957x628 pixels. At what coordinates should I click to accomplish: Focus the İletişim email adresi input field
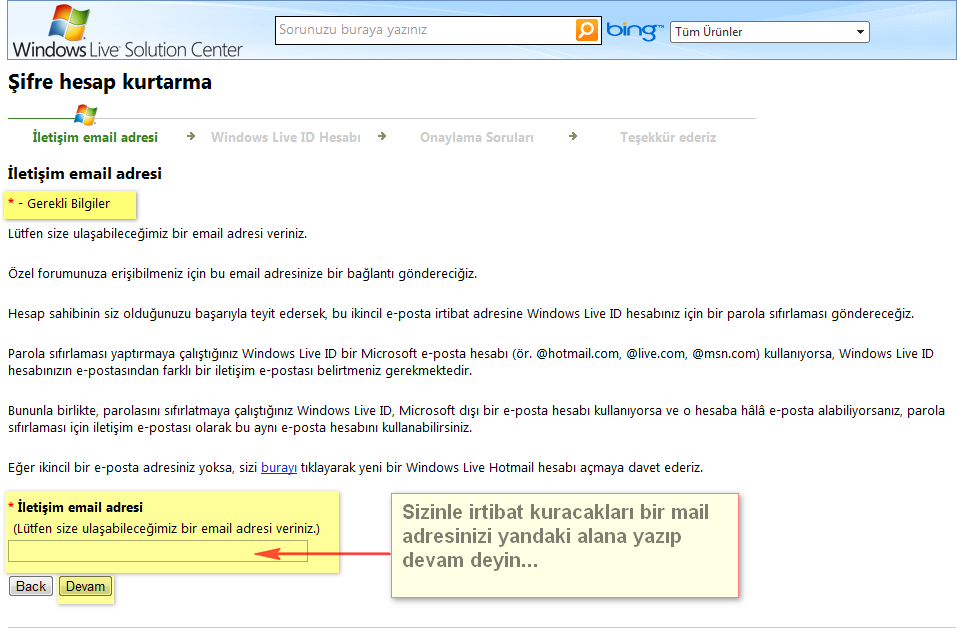point(158,551)
